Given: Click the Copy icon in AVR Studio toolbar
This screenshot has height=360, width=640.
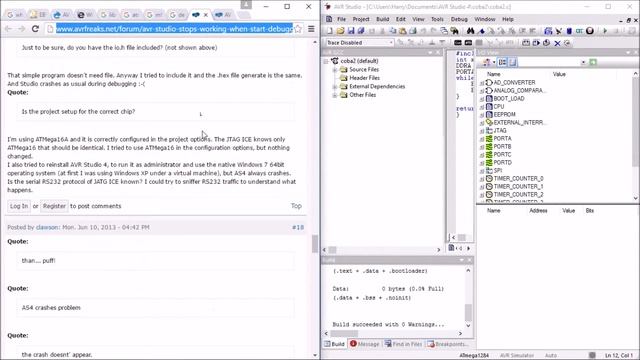Looking at the screenshot, I should (x=392, y=31).
